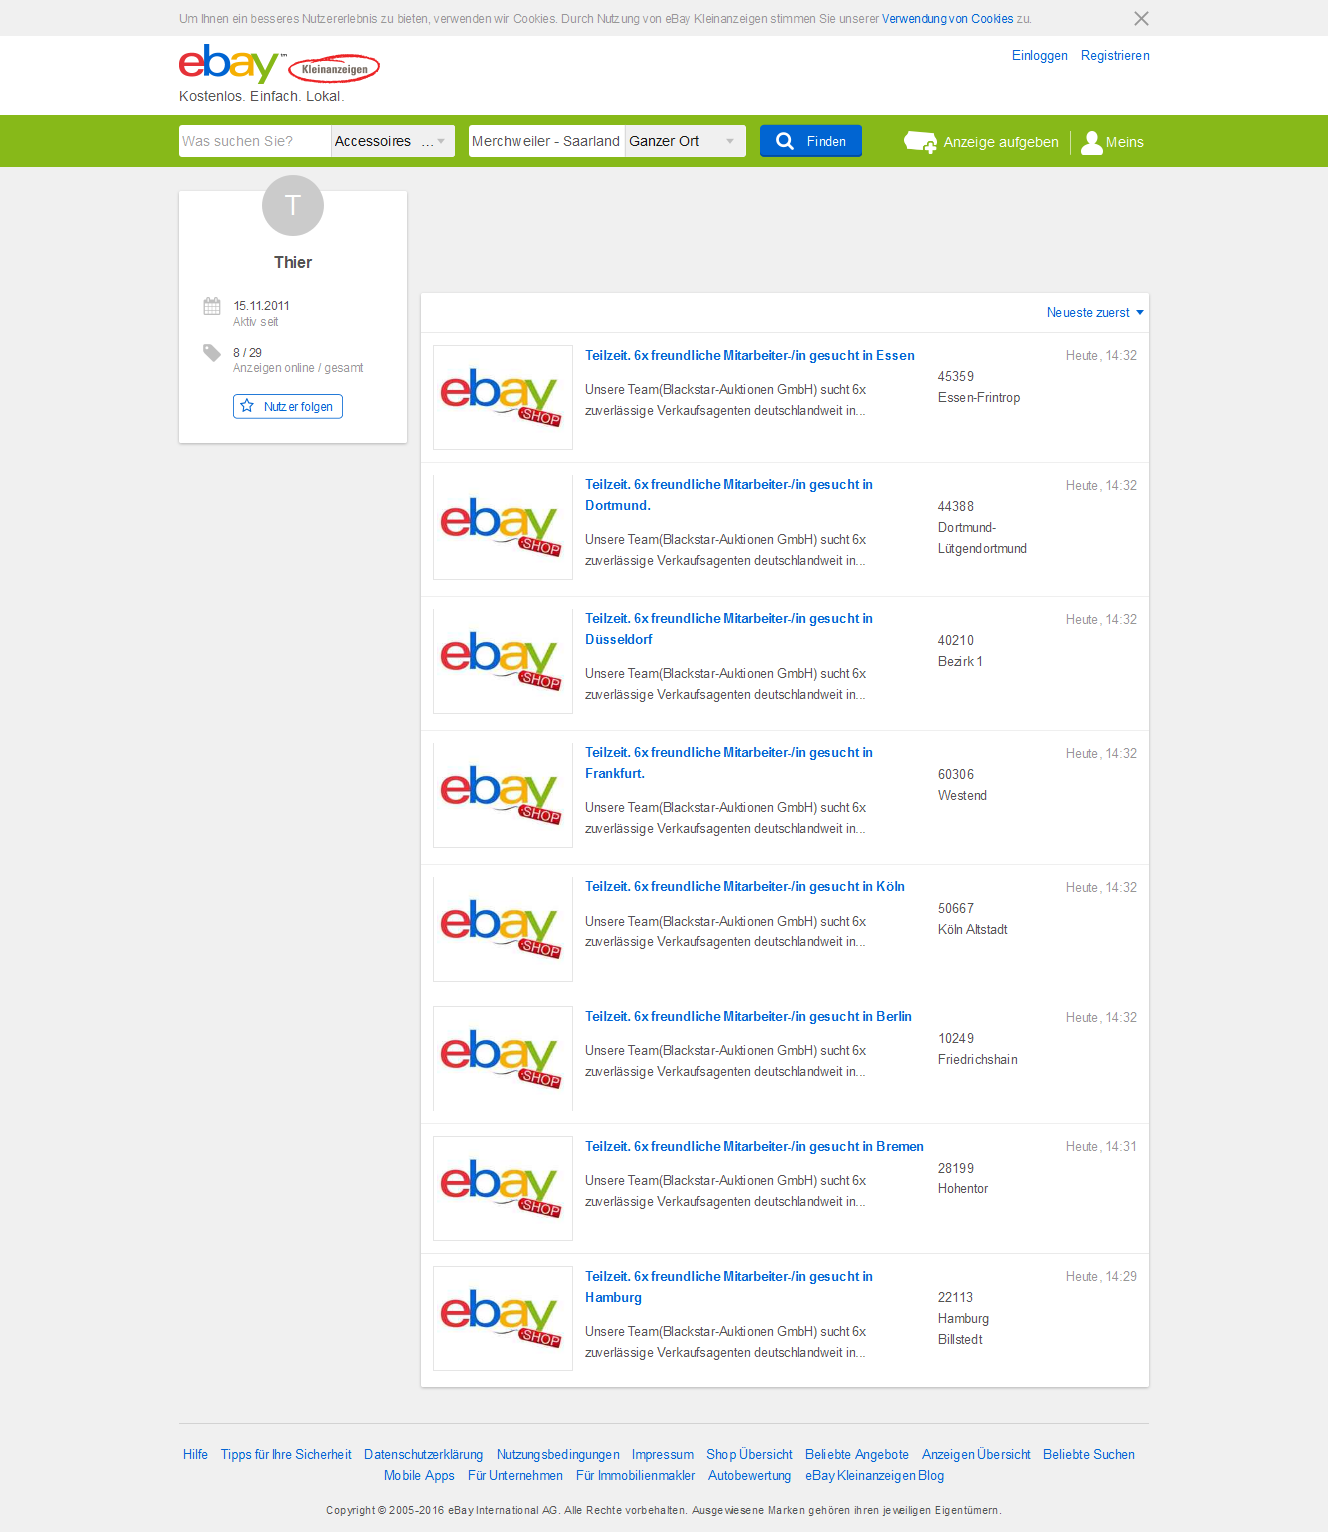Click the Registrieren link
The width and height of the screenshot is (1328, 1532).
(x=1115, y=56)
